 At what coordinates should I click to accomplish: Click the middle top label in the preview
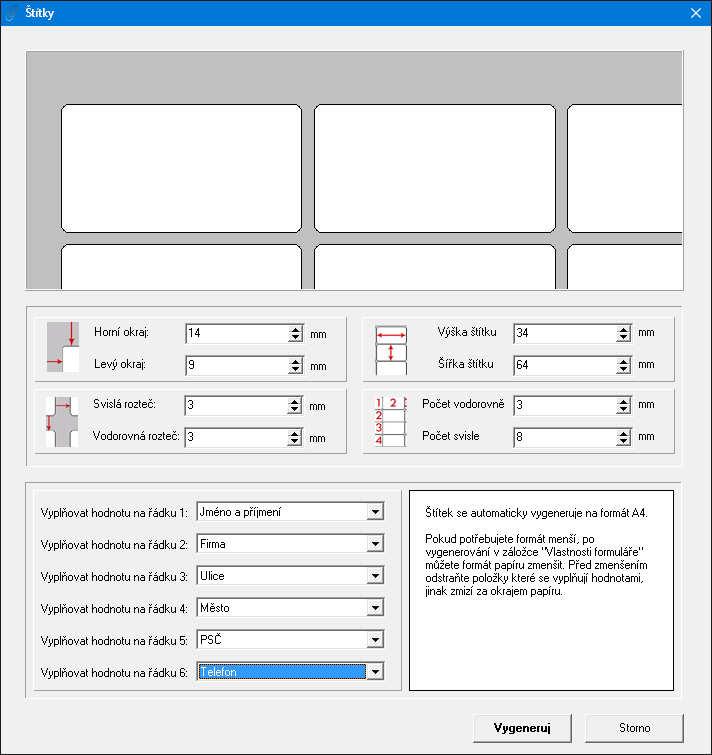coord(435,169)
